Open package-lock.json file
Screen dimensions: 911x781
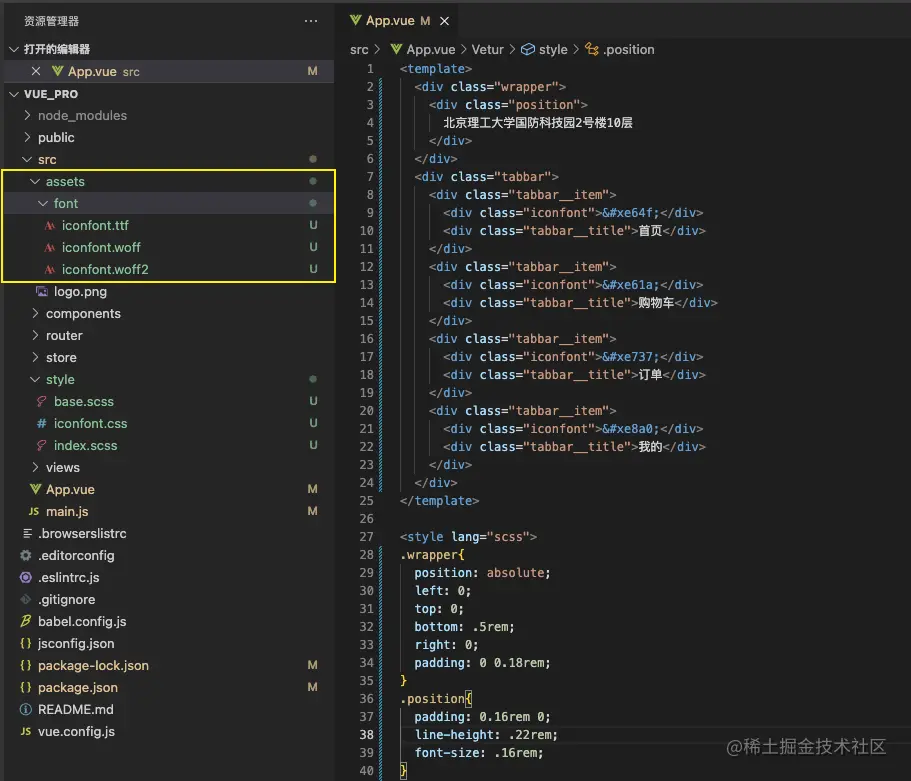coord(93,665)
